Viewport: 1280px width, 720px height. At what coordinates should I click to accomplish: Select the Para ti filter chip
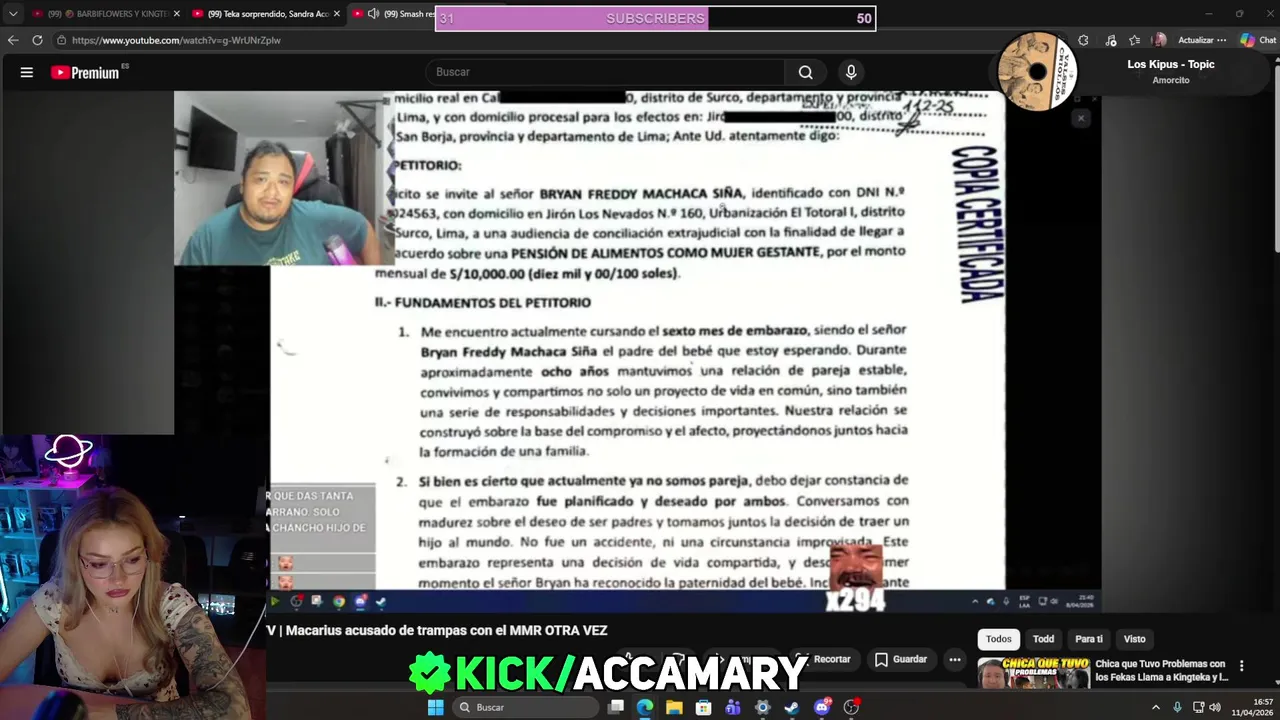click(x=1089, y=639)
